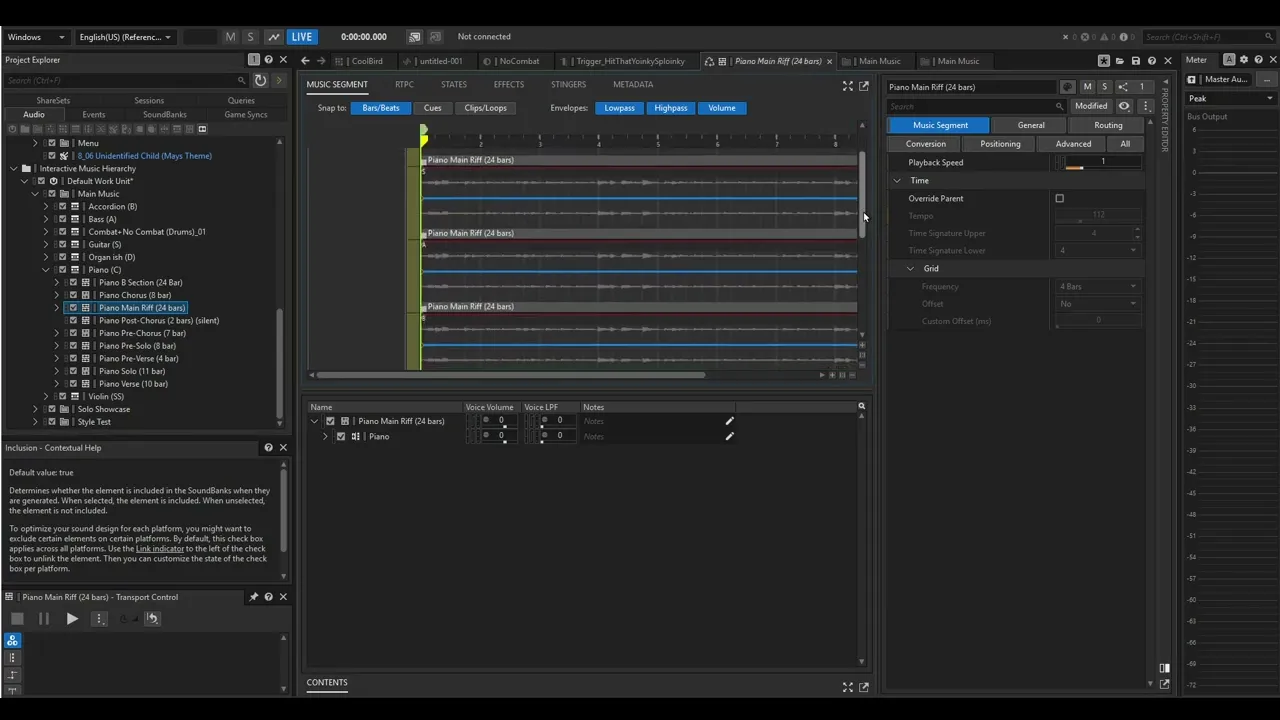1280x720 pixels.
Task: Open help for Contextual Help panel
Action: (x=268, y=448)
